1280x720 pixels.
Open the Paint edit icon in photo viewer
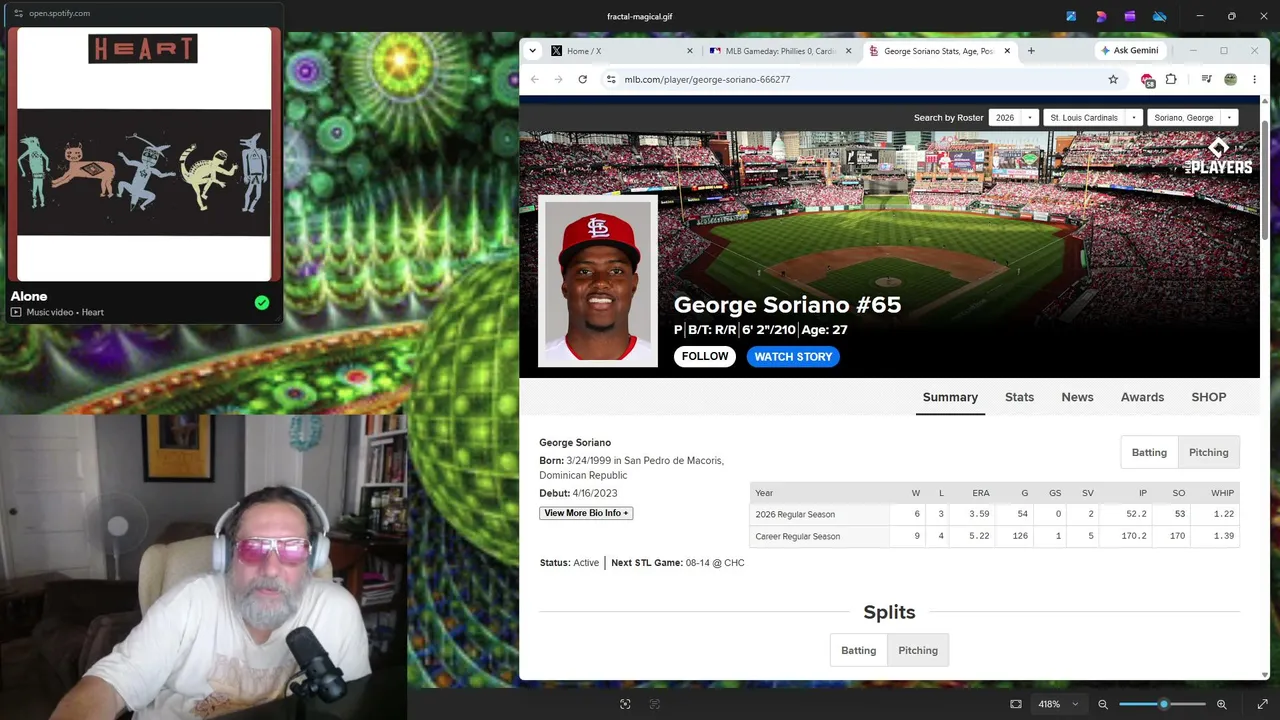[x=1071, y=16]
